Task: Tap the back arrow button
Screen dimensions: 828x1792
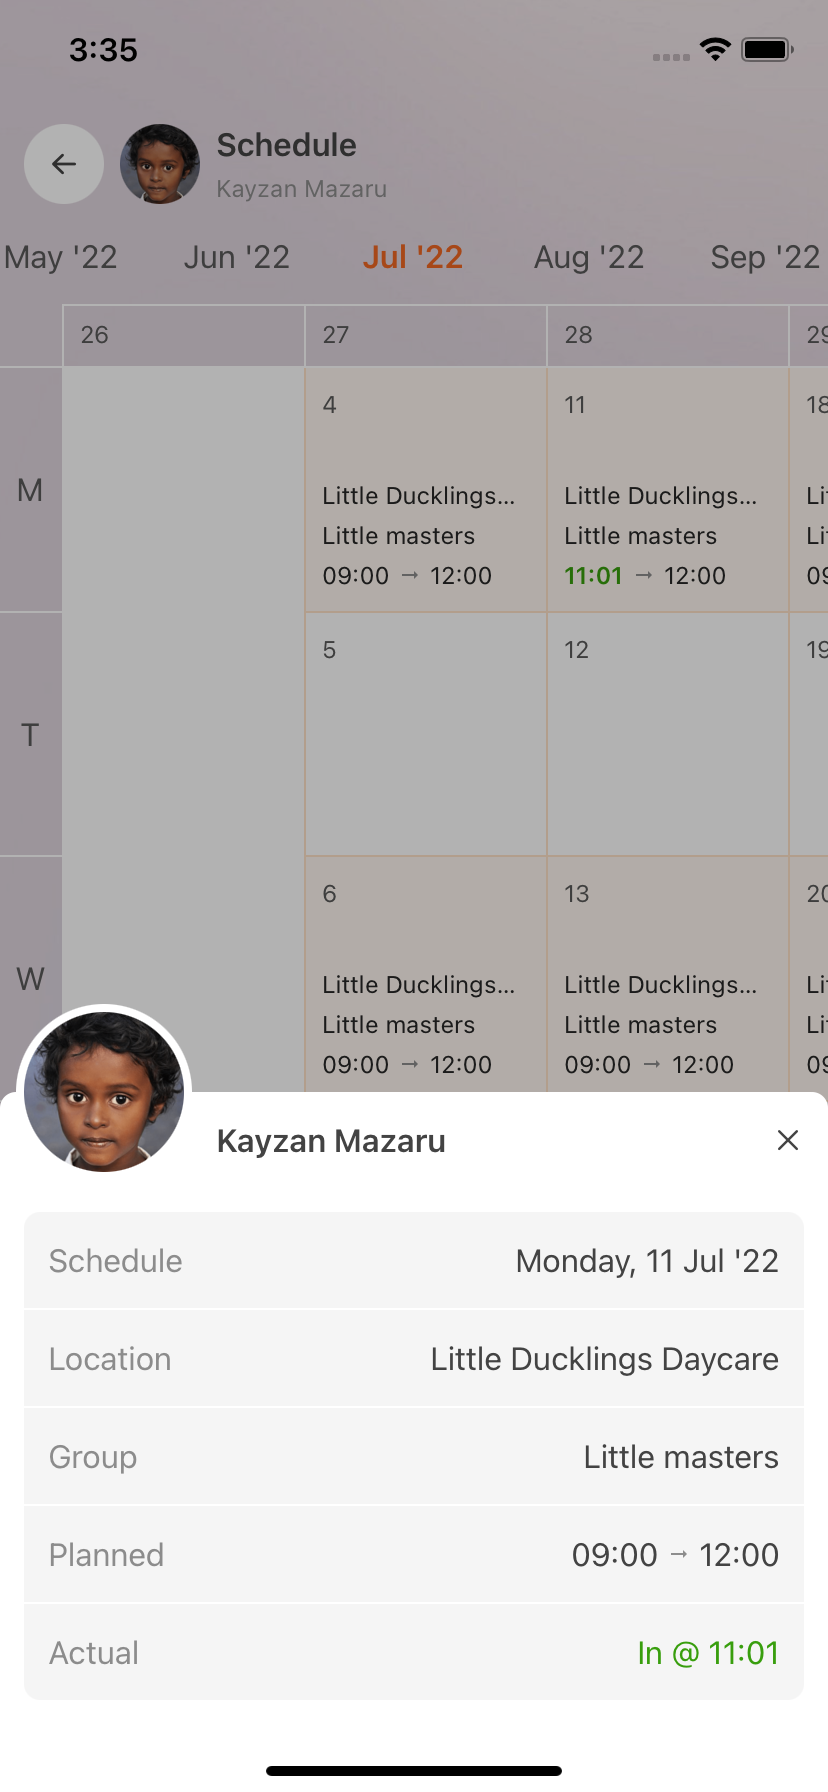Action: [64, 164]
